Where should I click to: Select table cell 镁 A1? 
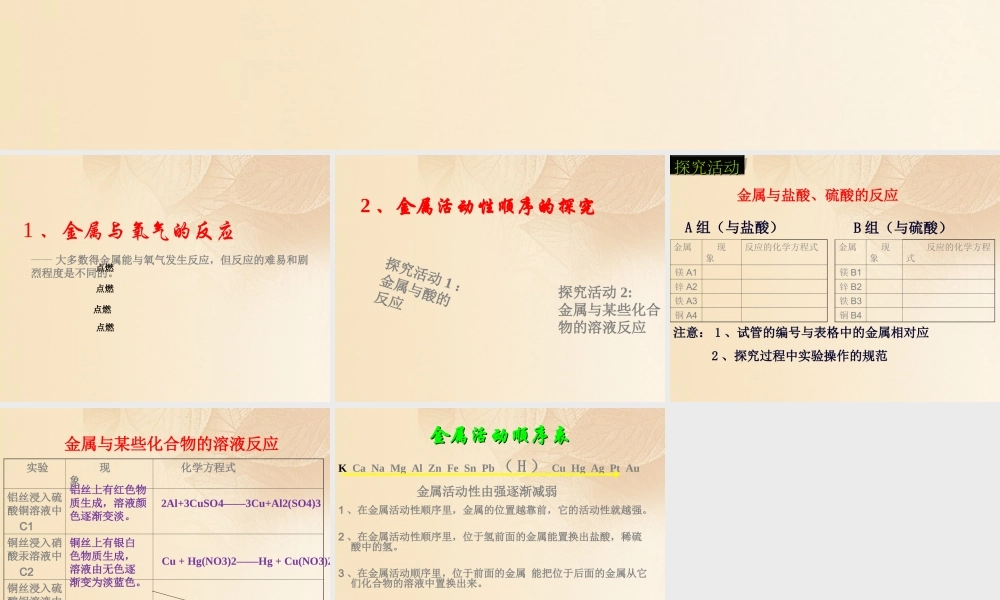click(x=686, y=272)
